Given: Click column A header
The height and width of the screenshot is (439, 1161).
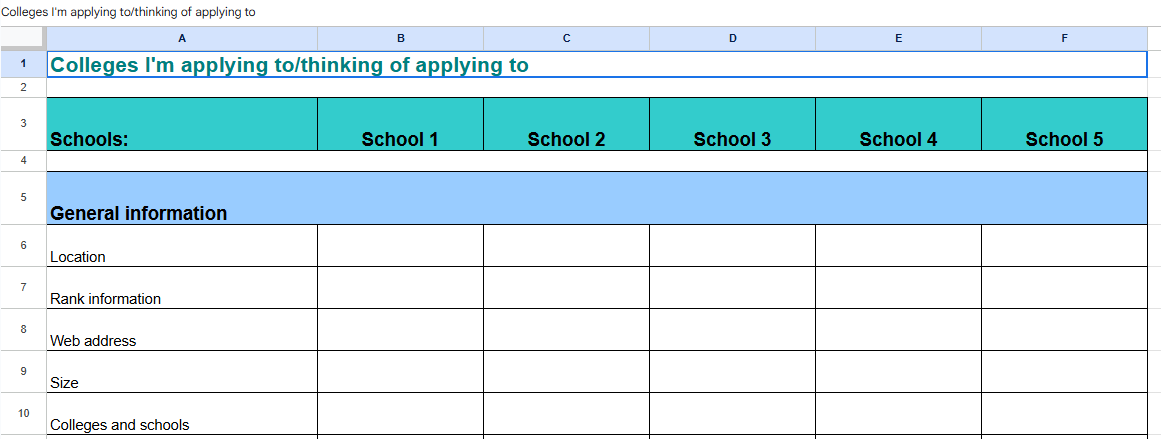Looking at the screenshot, I should (182, 38).
